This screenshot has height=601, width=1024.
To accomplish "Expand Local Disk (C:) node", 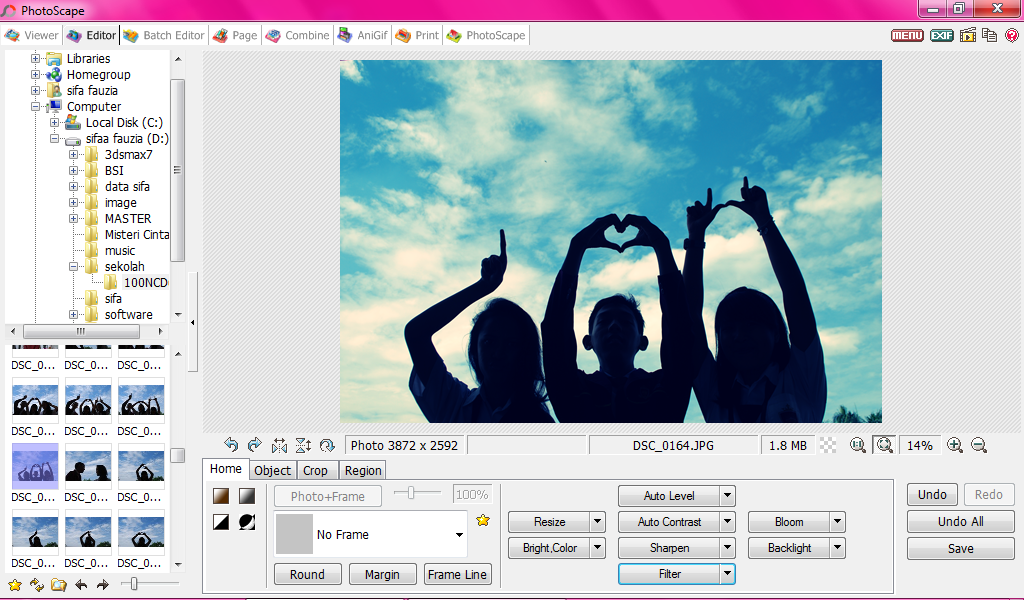I will [54, 122].
